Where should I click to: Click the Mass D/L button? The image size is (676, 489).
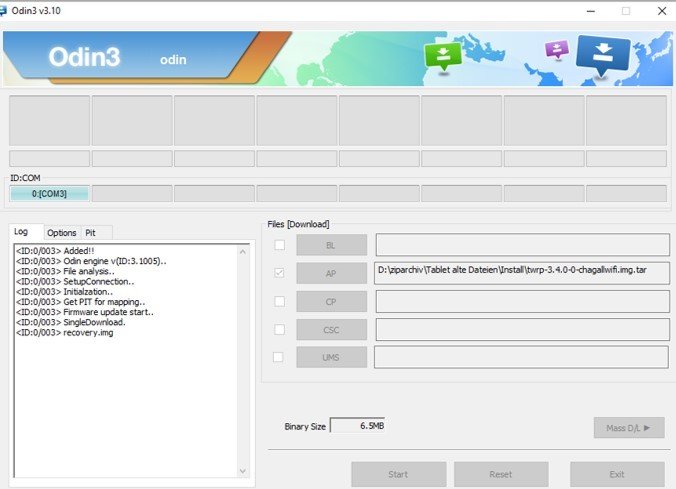[629, 428]
